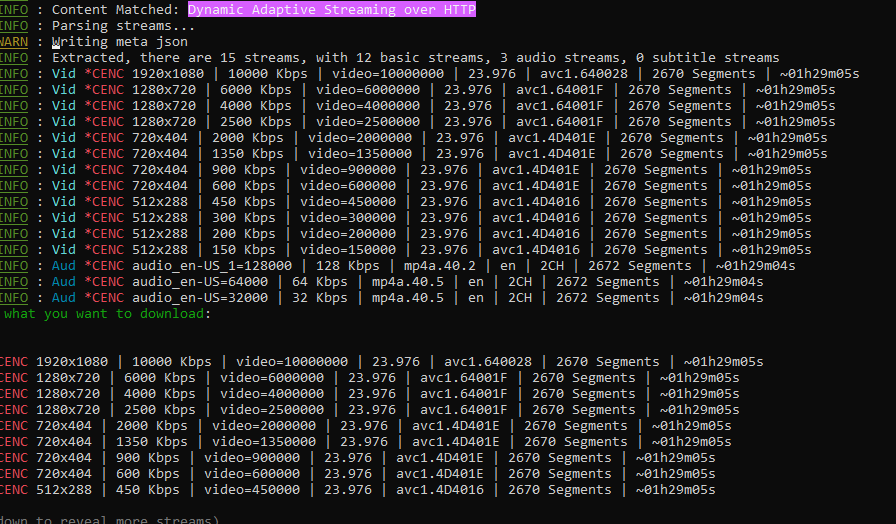Screen dimensions: 896x524
Task: Click 'video=900000' in the INFO Vid log row
Action: click(348, 170)
